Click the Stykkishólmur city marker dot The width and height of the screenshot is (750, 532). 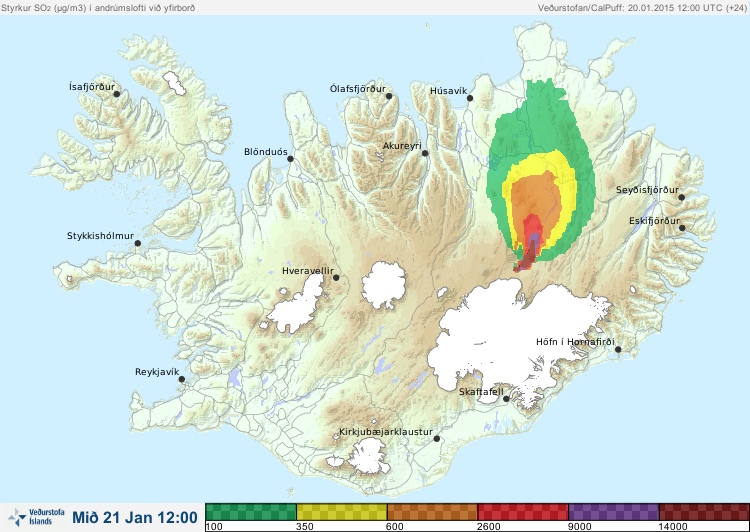click(x=138, y=244)
